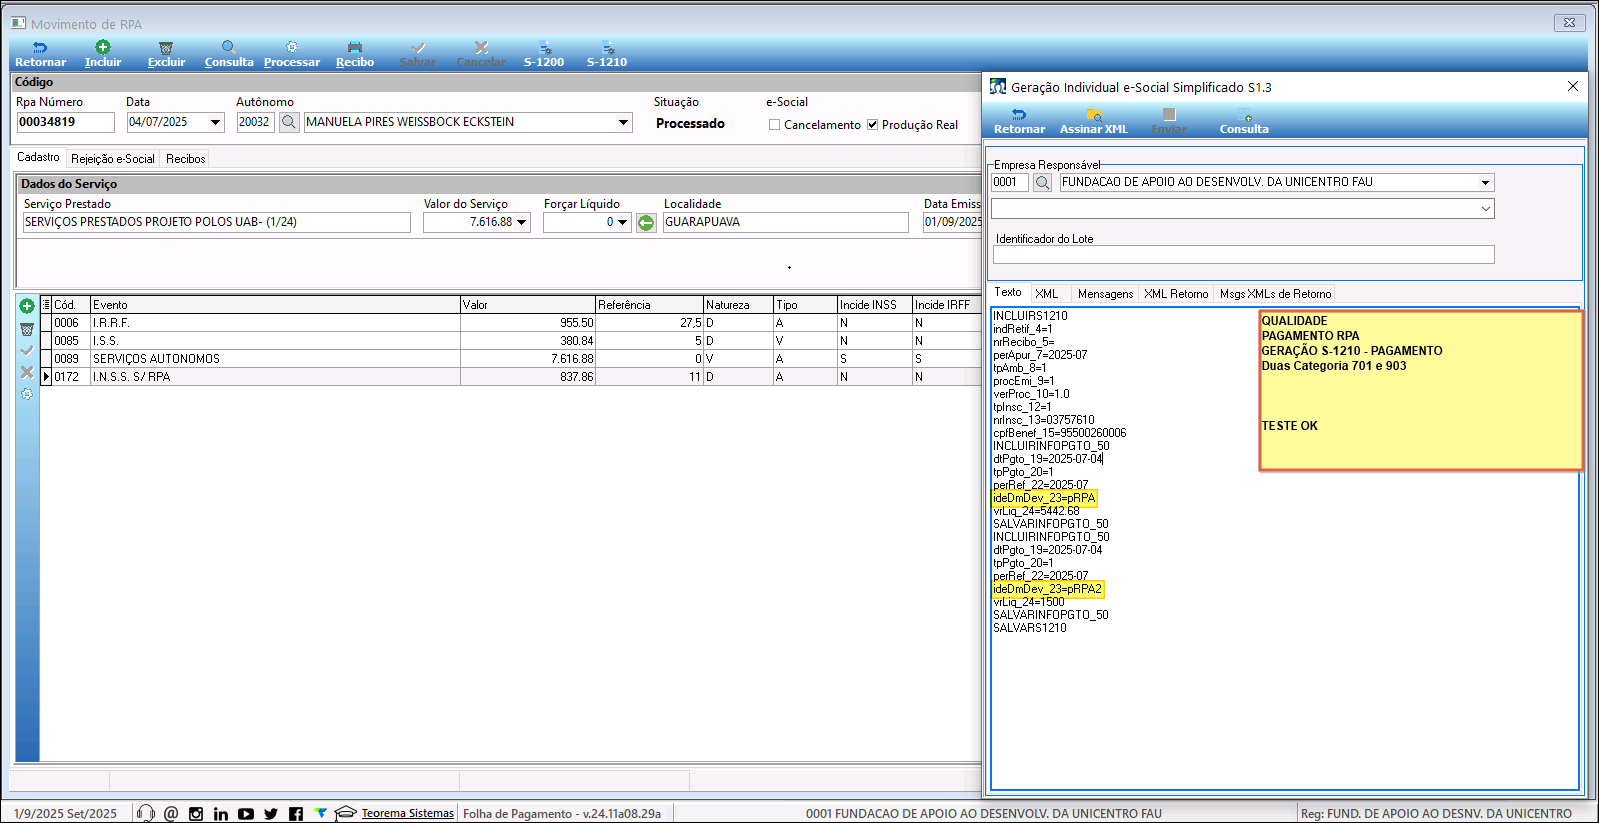Click the colorful Teorema logo icon in status bar
The width and height of the screenshot is (1599, 823).
click(x=320, y=813)
